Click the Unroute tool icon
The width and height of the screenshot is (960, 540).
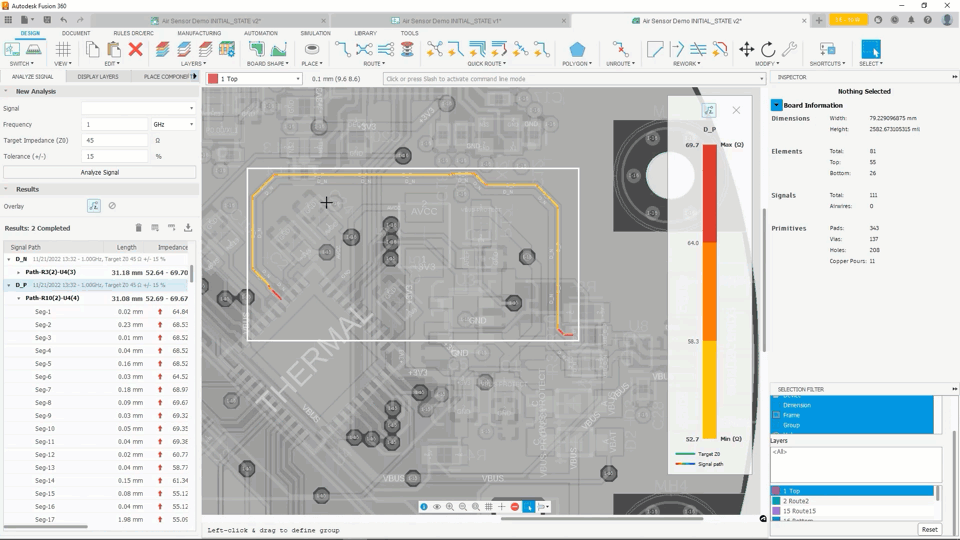pyautogui.click(x=620, y=49)
